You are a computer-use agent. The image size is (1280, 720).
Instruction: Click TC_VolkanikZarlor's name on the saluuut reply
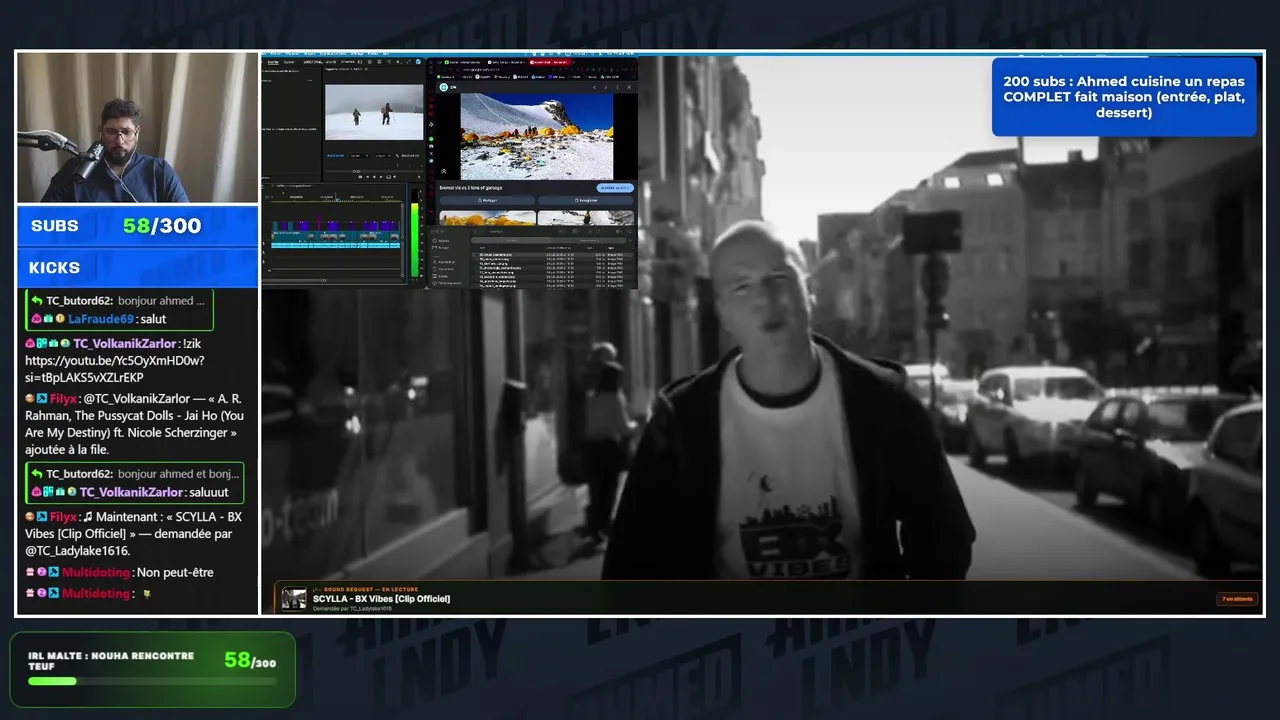[x=131, y=492]
